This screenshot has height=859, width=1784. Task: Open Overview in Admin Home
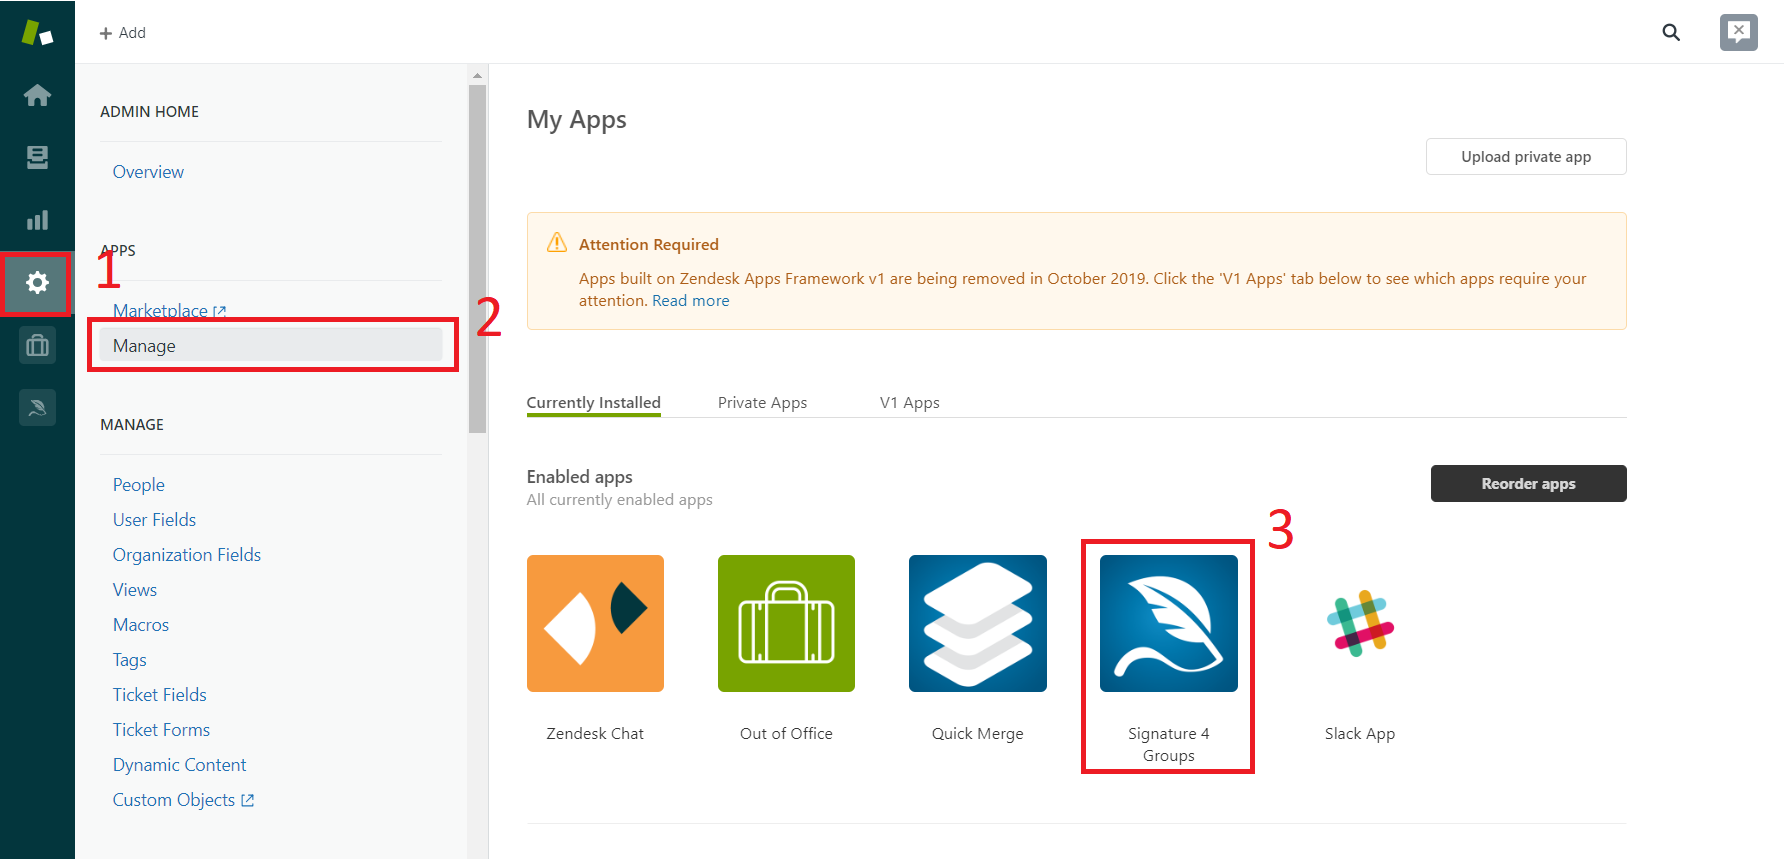tap(148, 172)
